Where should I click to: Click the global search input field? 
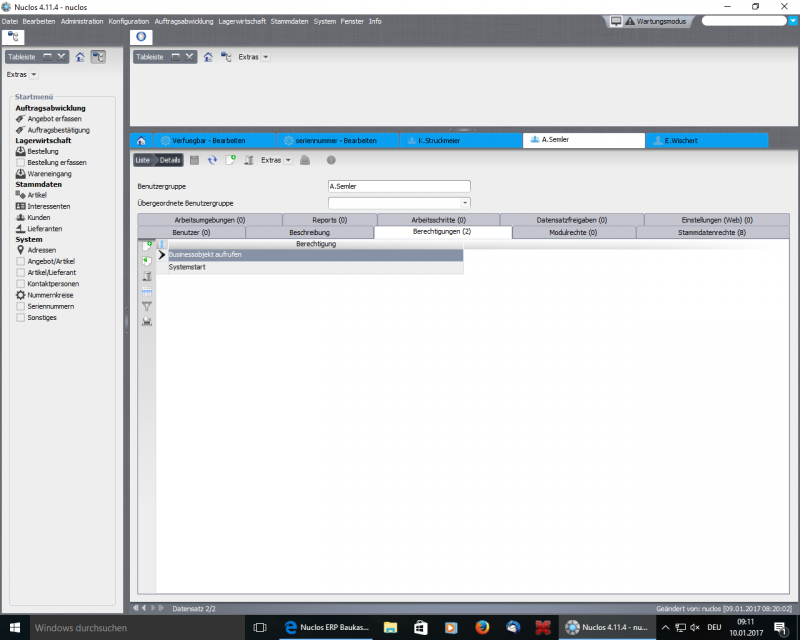tap(744, 21)
